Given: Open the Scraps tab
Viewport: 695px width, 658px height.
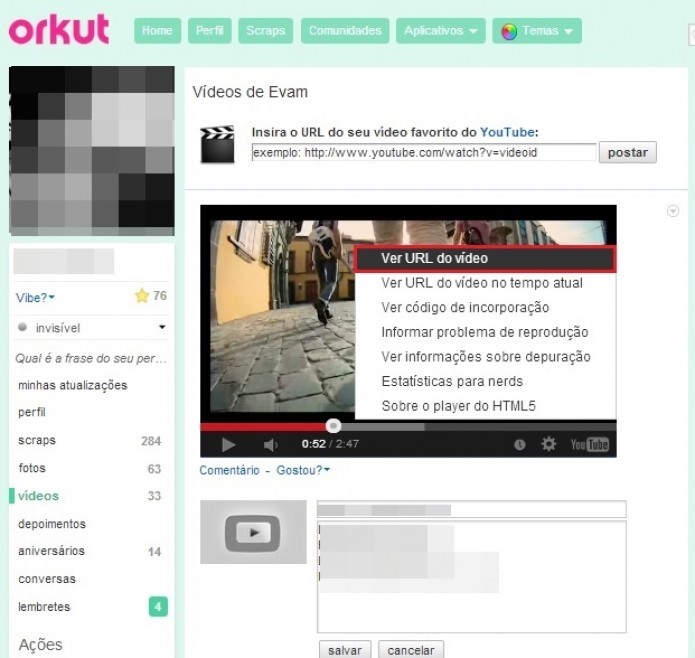Looking at the screenshot, I should [266, 31].
